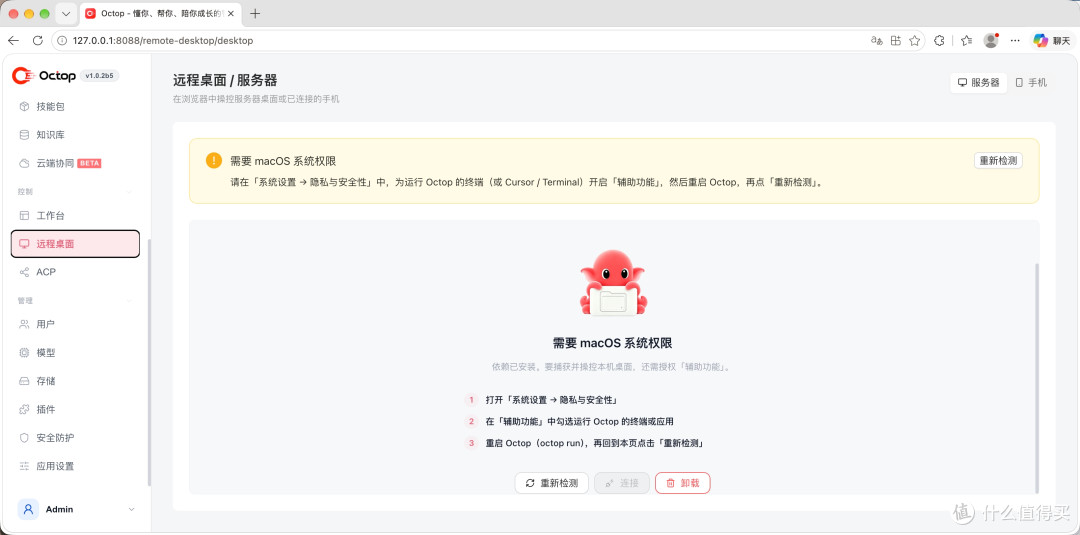Open 模型 management page label

[45, 353]
